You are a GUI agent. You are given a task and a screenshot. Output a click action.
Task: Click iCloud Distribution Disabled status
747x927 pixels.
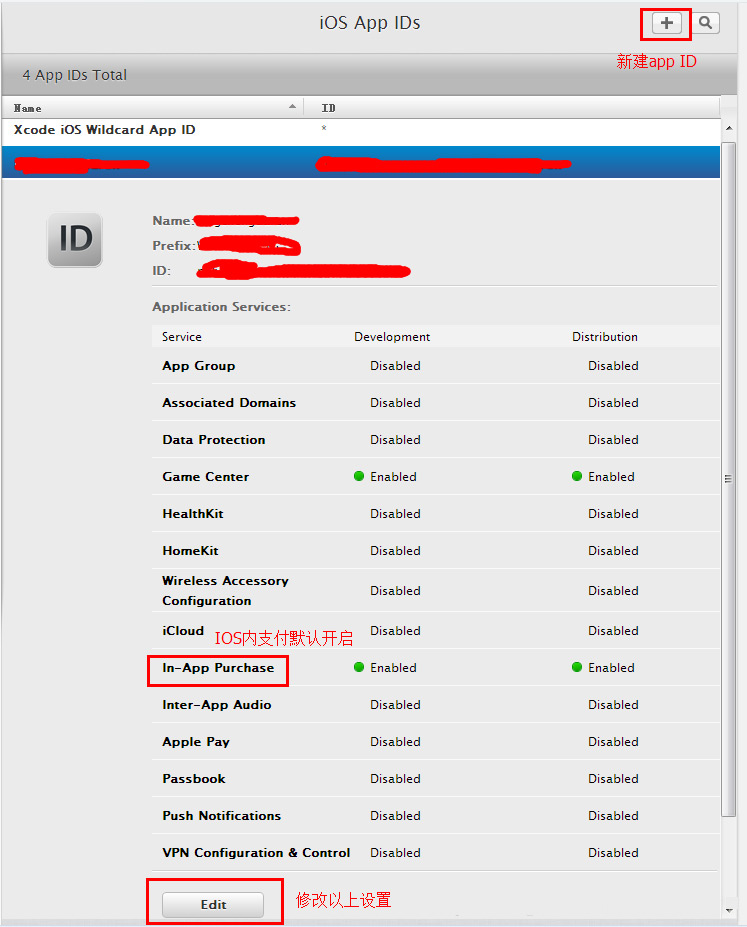613,631
